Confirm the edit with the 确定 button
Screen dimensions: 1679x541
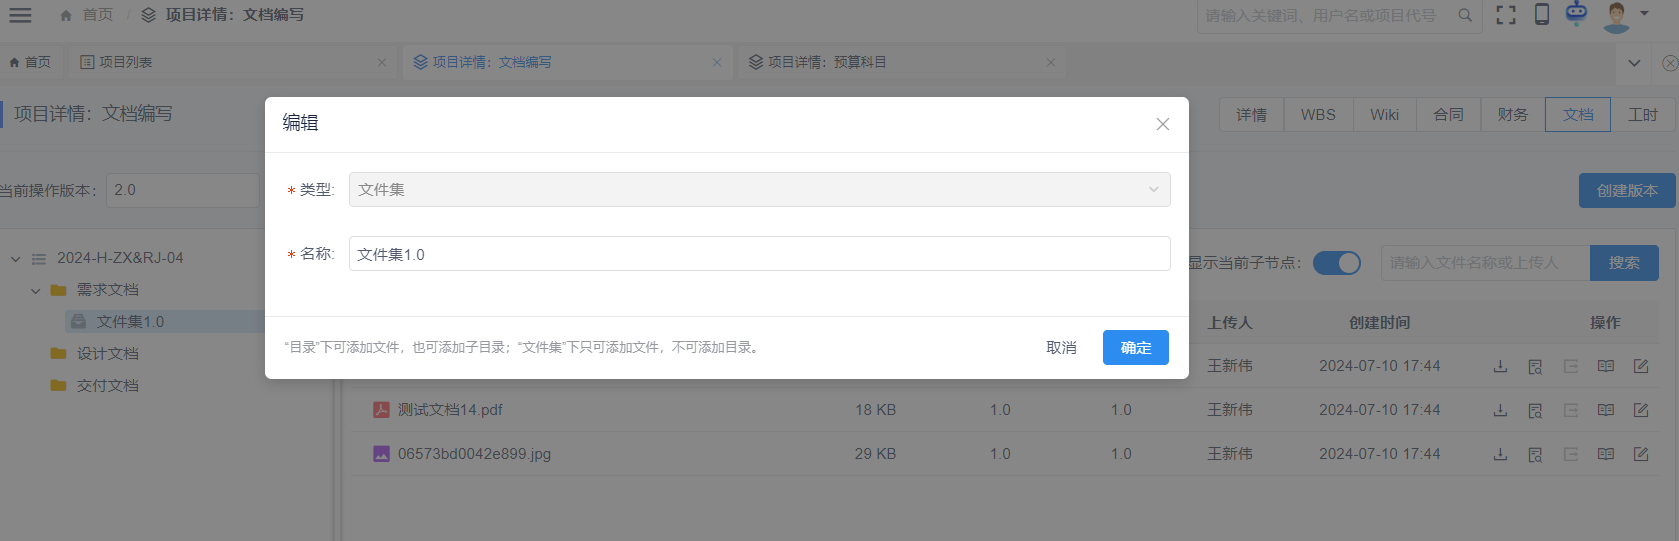point(1136,348)
